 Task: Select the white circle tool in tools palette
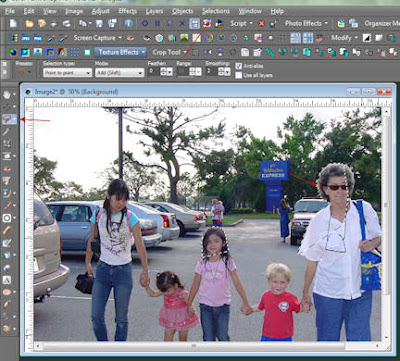pos(7,218)
